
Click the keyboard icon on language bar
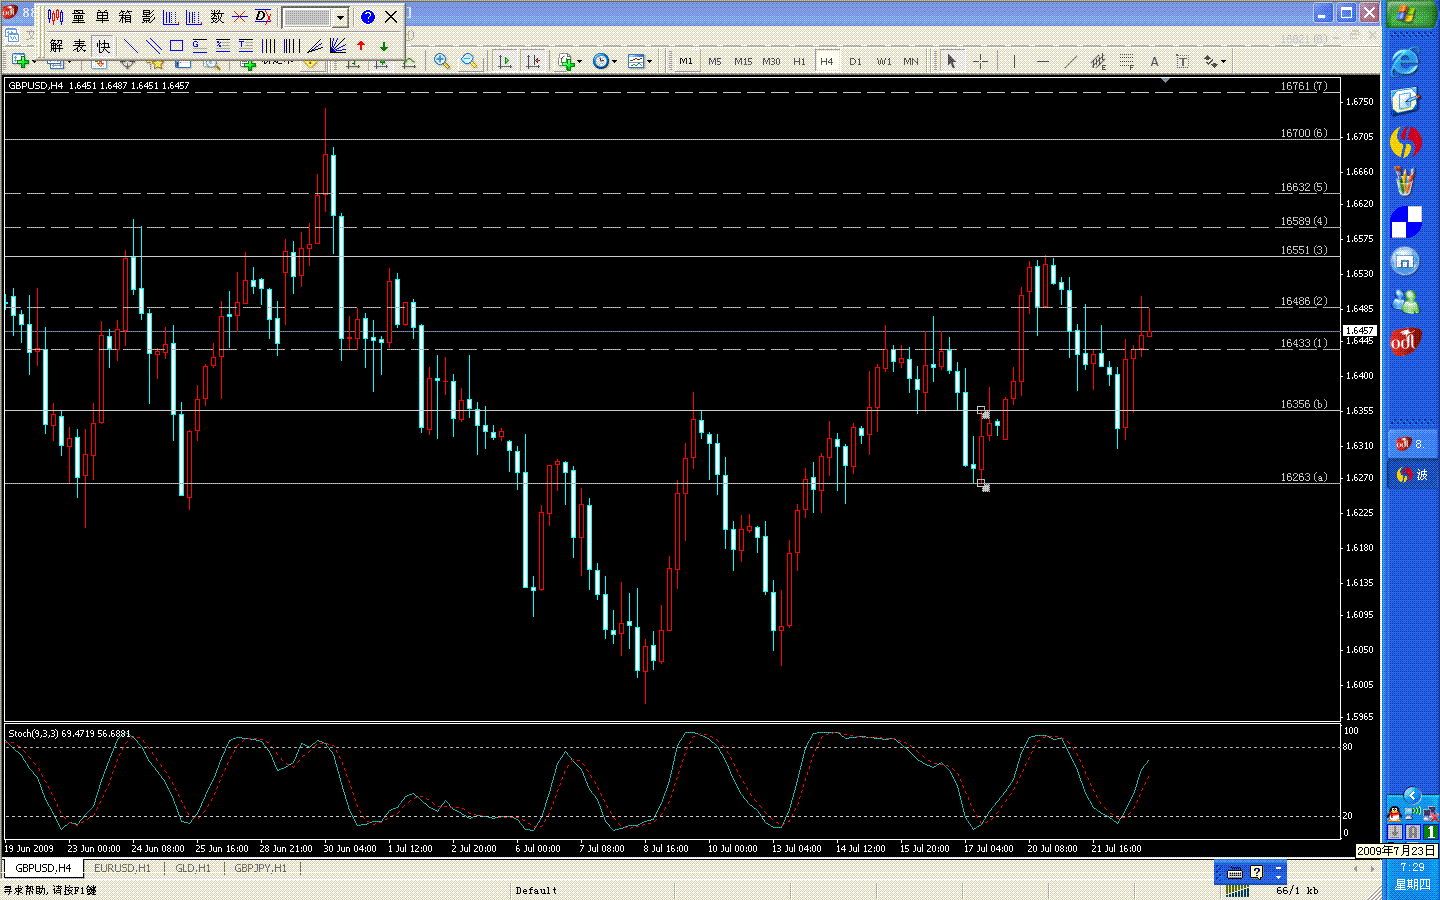1235,872
